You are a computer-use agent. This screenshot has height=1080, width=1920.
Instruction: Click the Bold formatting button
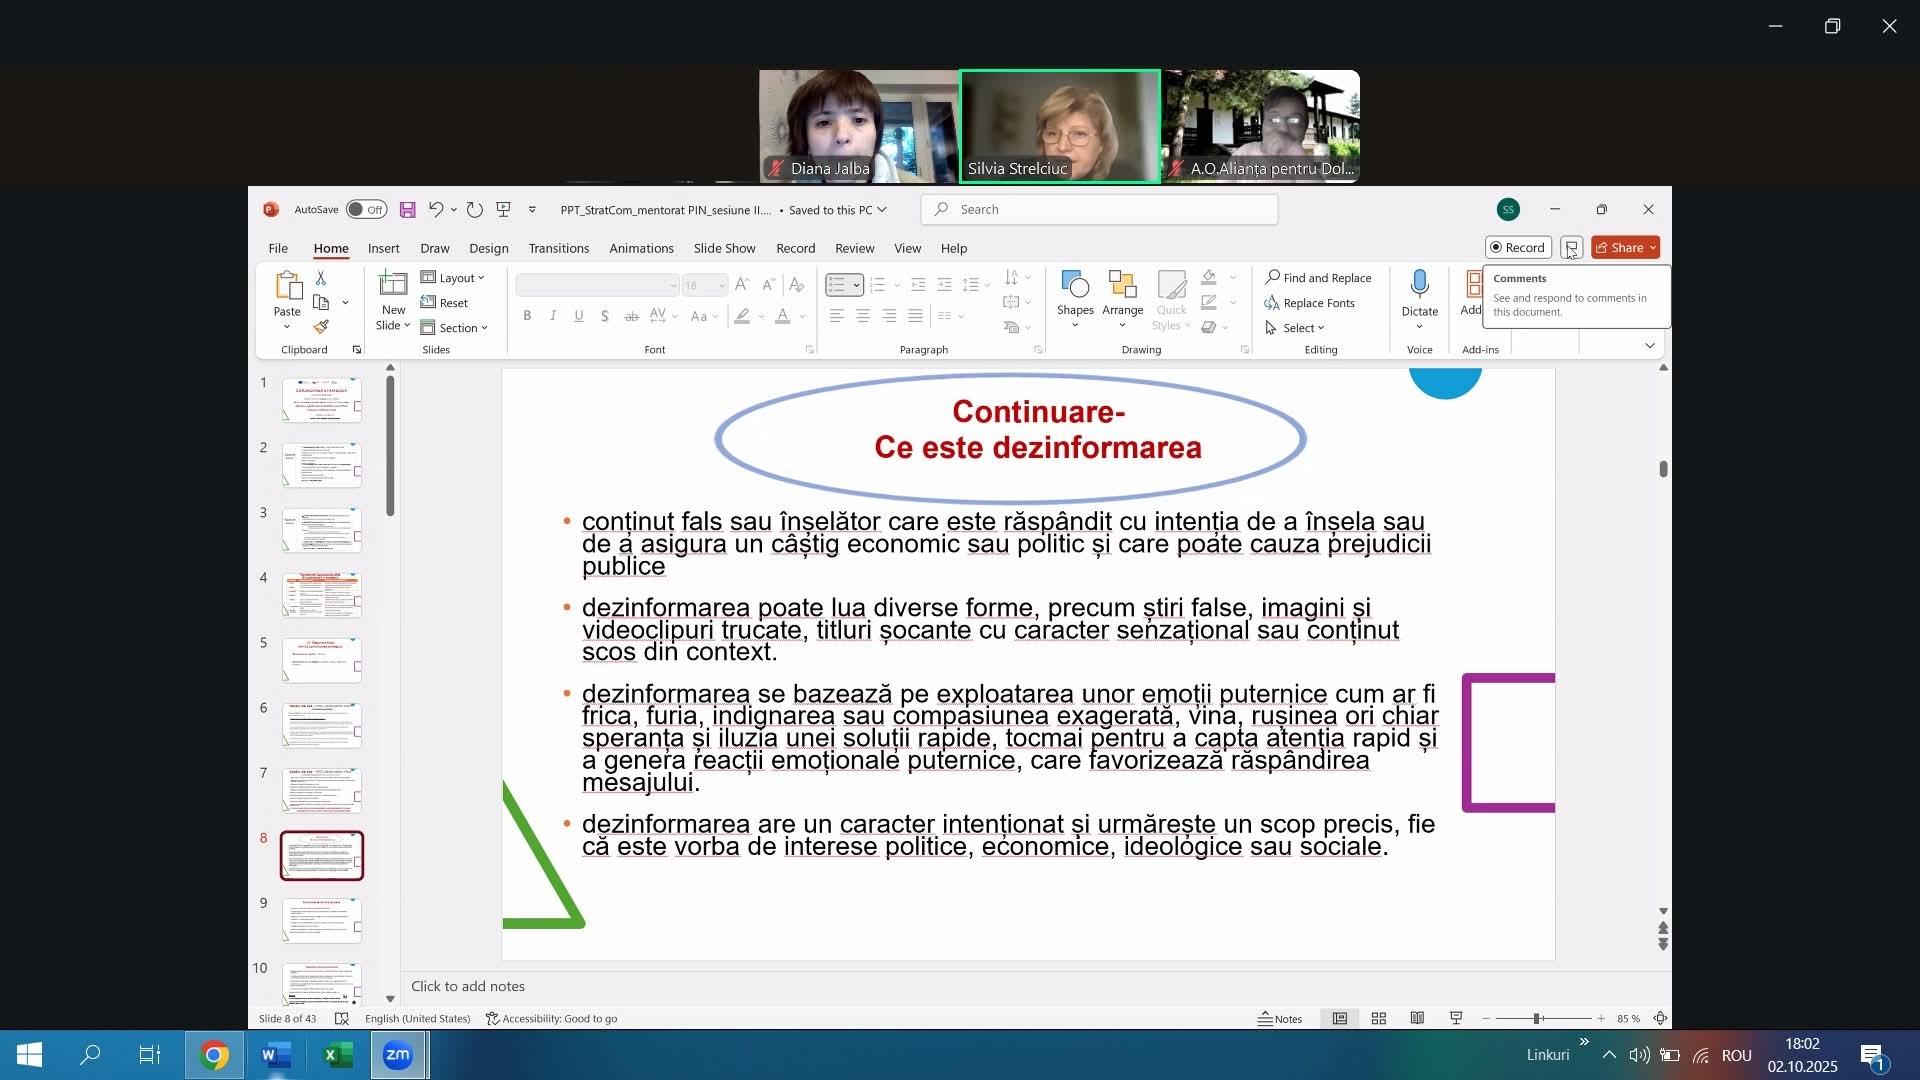(527, 316)
